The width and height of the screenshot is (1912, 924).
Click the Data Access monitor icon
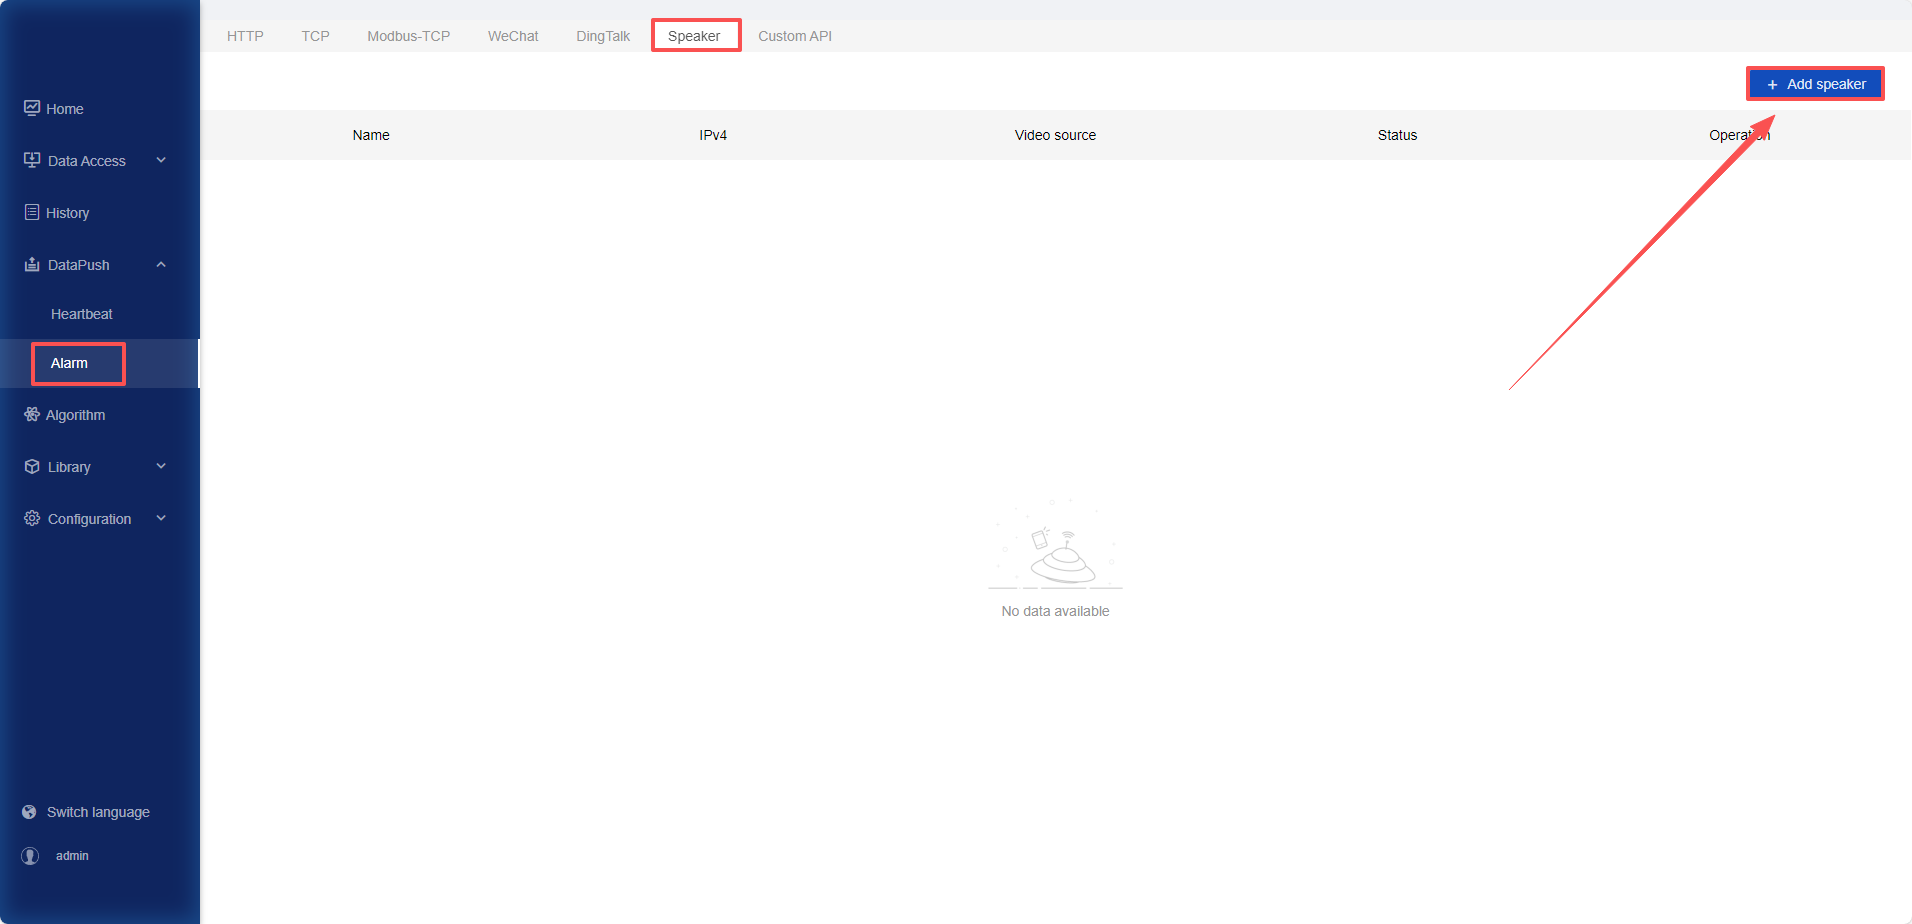pos(32,160)
